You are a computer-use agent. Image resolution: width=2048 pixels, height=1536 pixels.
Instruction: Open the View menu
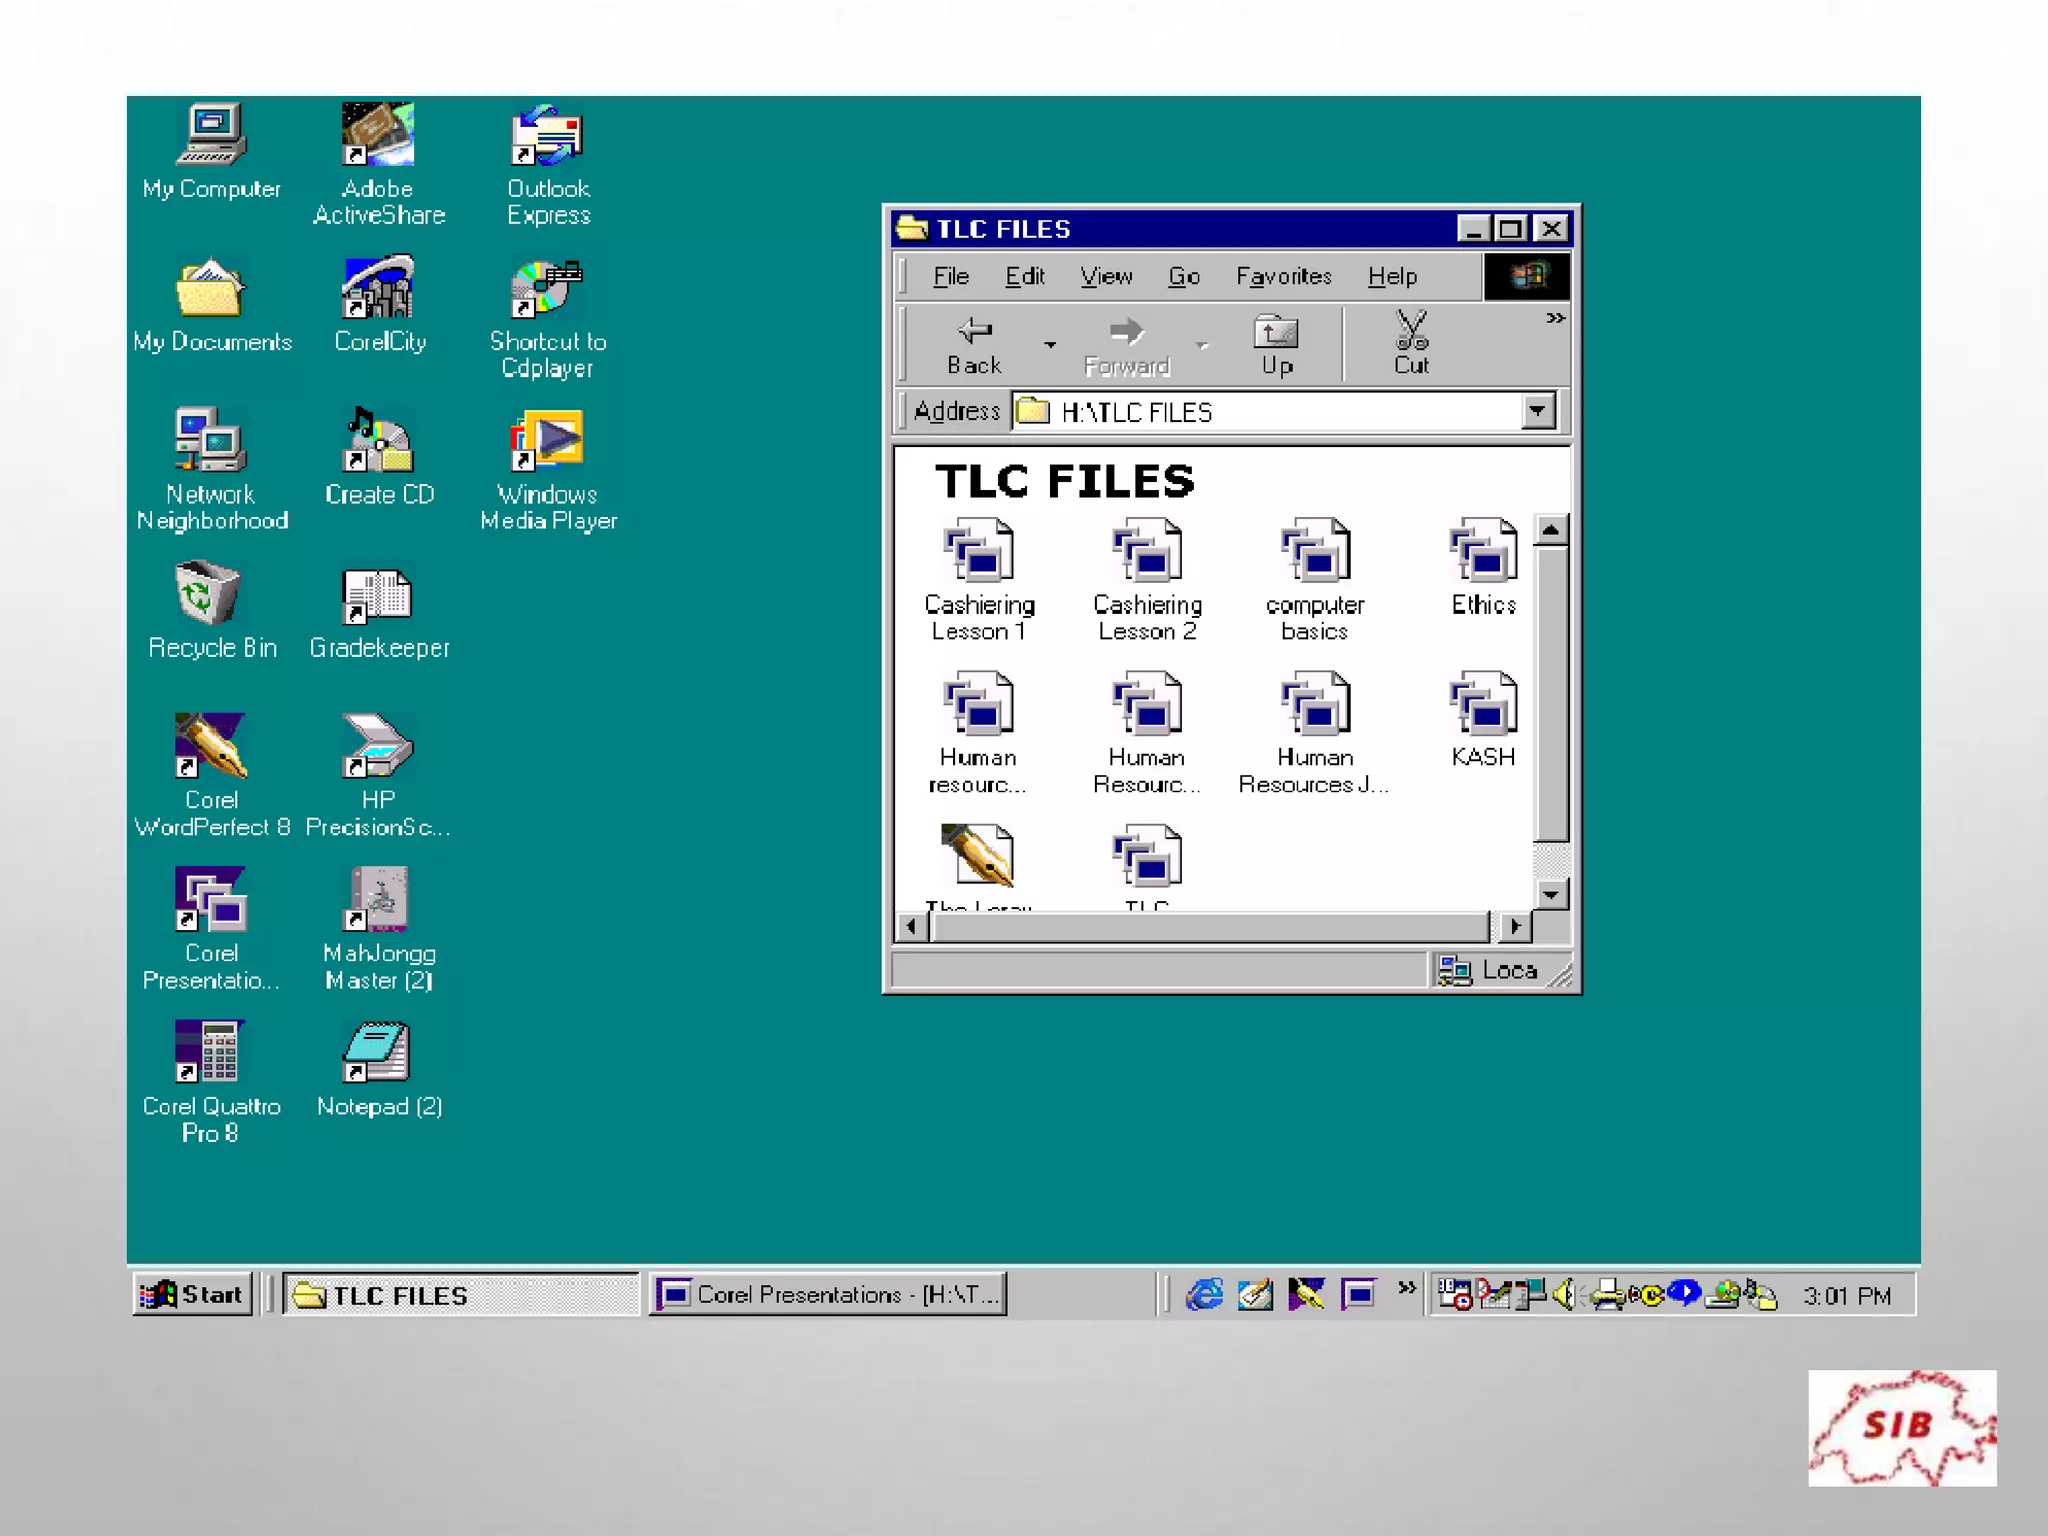[x=1105, y=277]
